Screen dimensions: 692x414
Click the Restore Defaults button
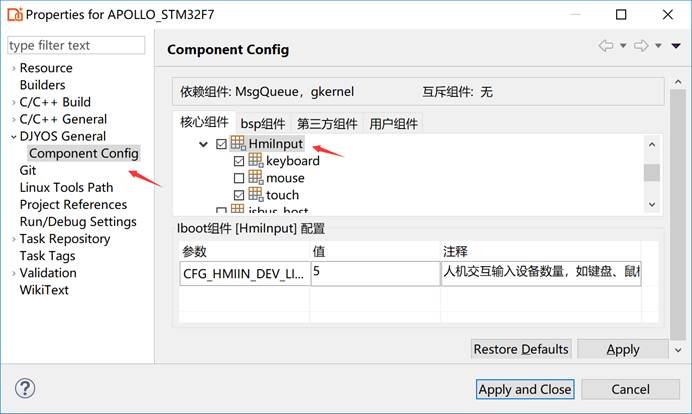[x=521, y=349]
